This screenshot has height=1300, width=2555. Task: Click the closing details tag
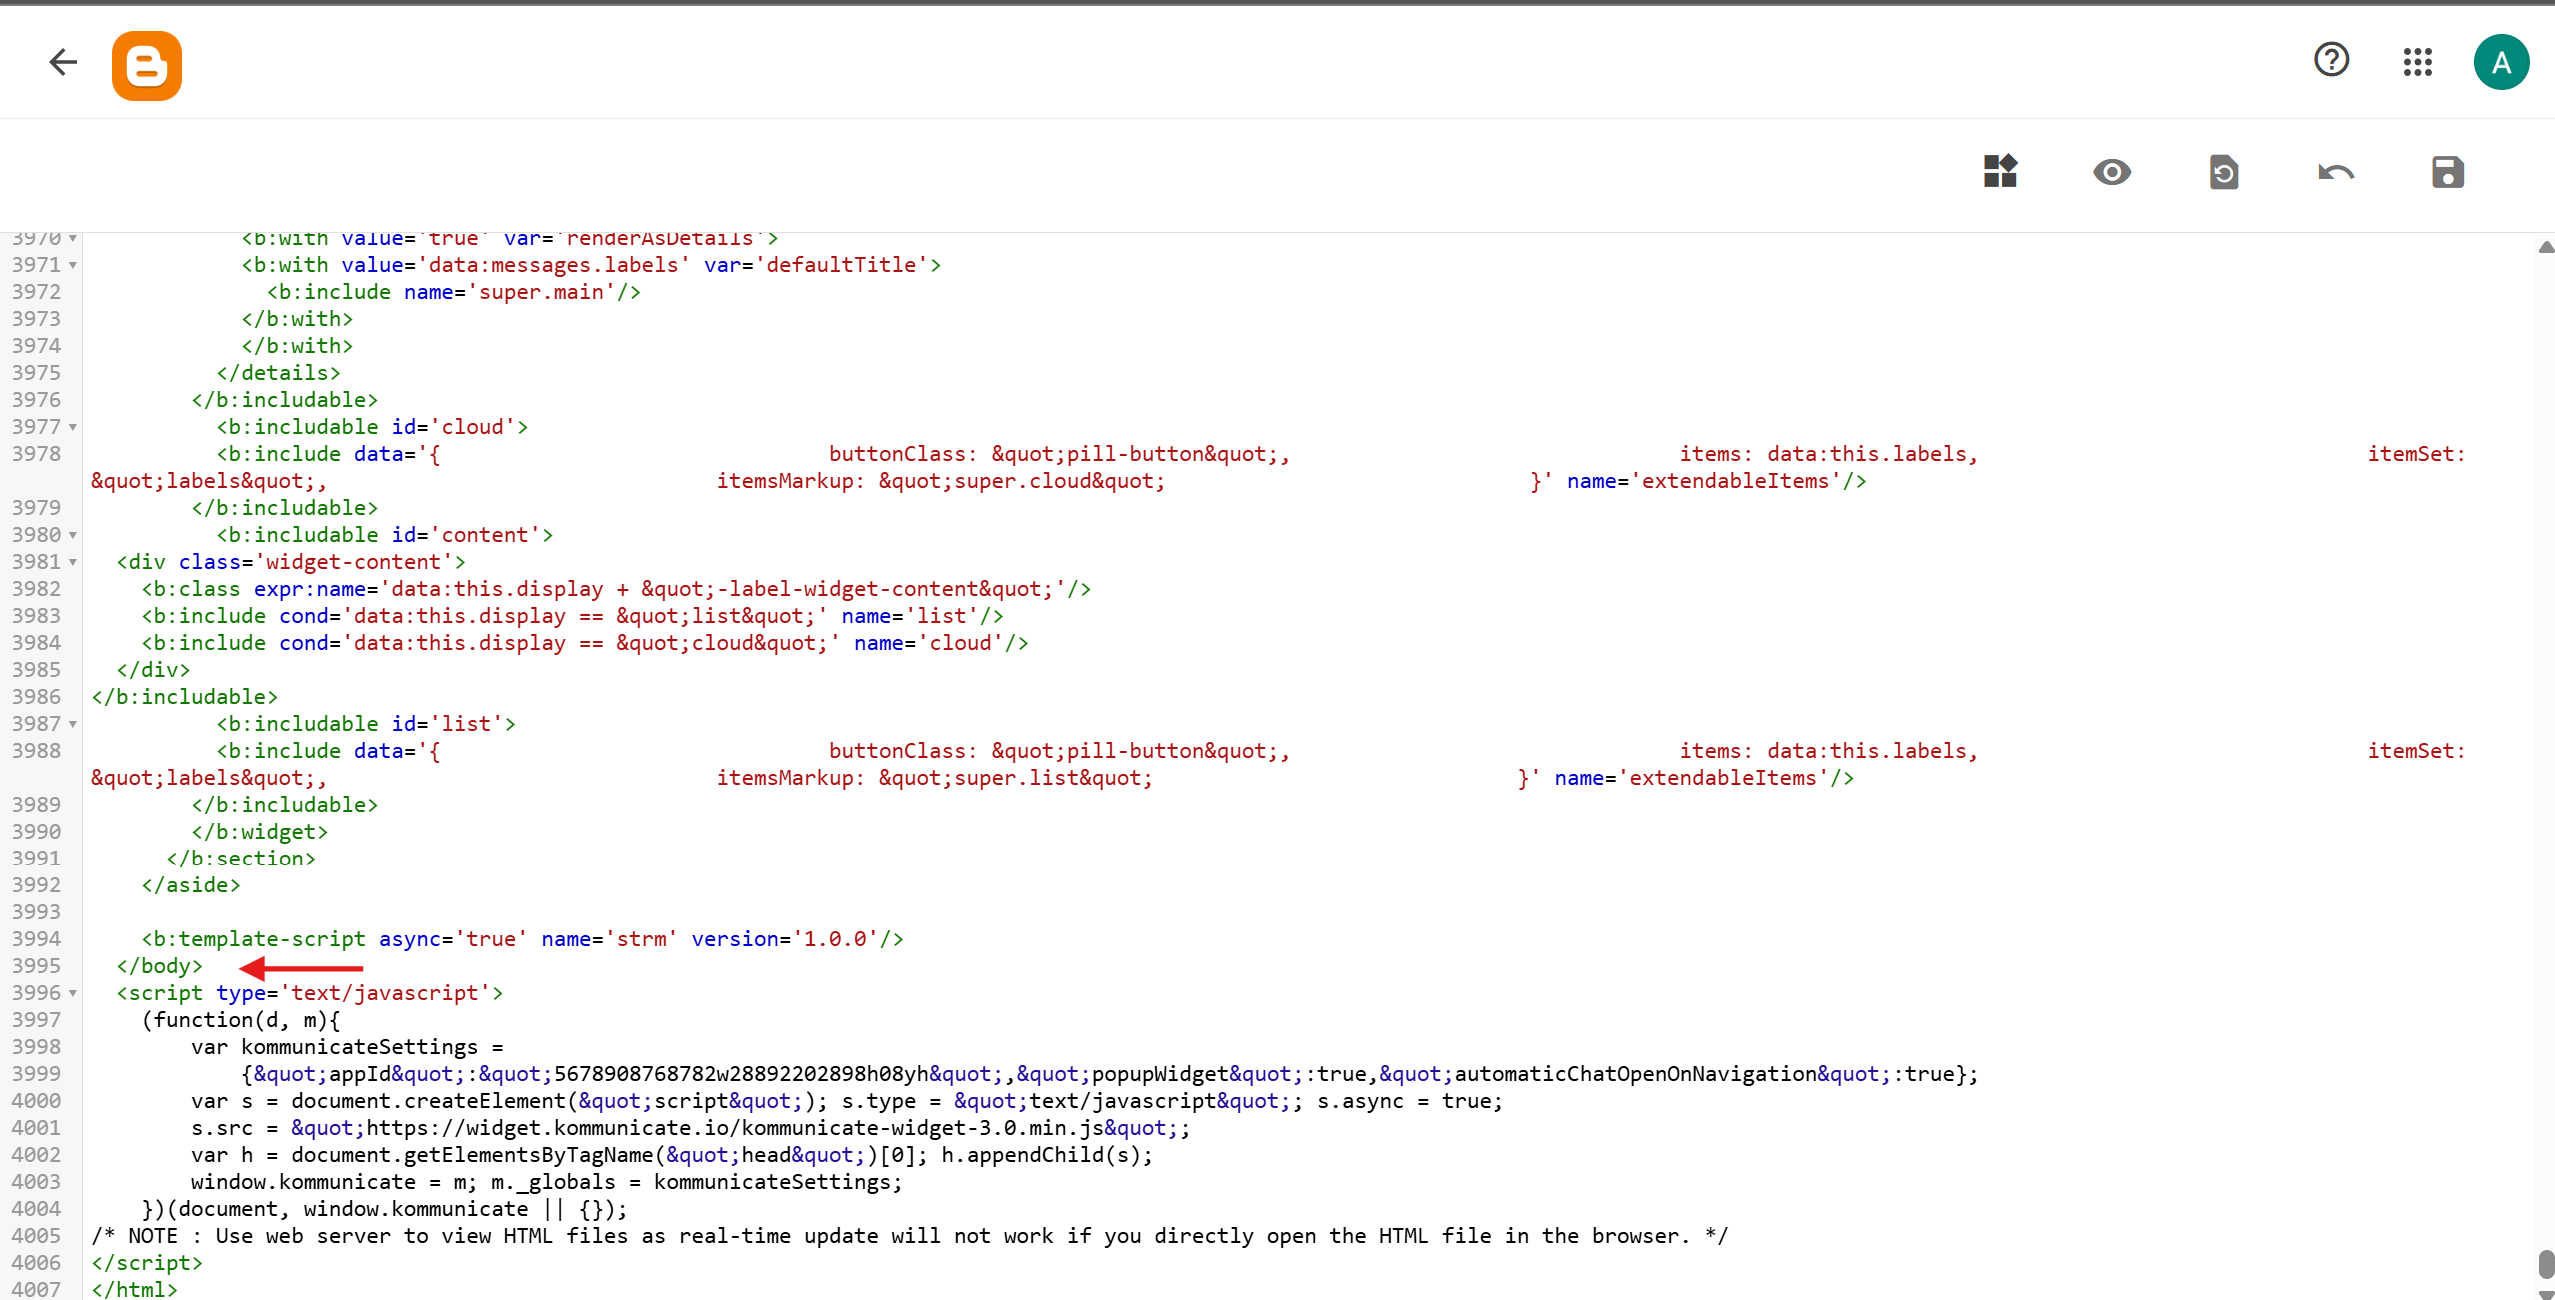coord(279,373)
